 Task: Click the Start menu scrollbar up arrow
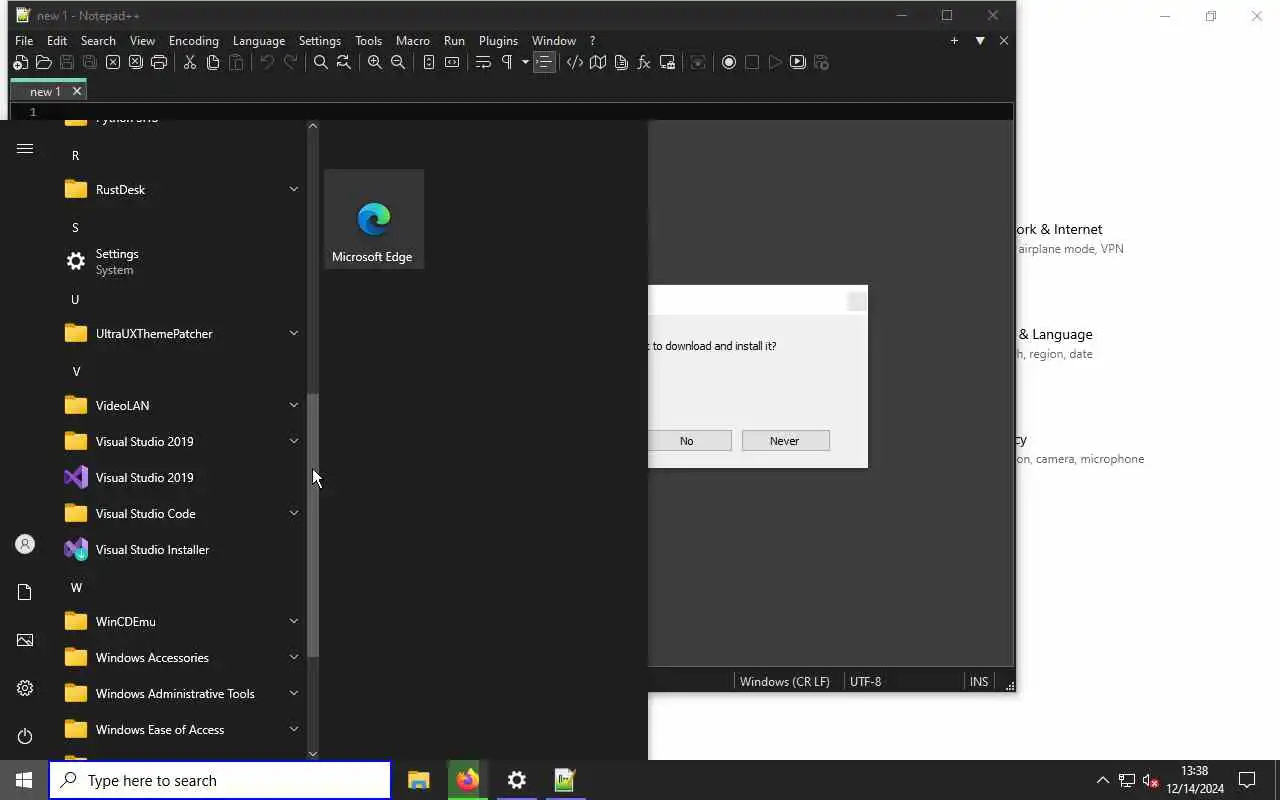pyautogui.click(x=313, y=126)
